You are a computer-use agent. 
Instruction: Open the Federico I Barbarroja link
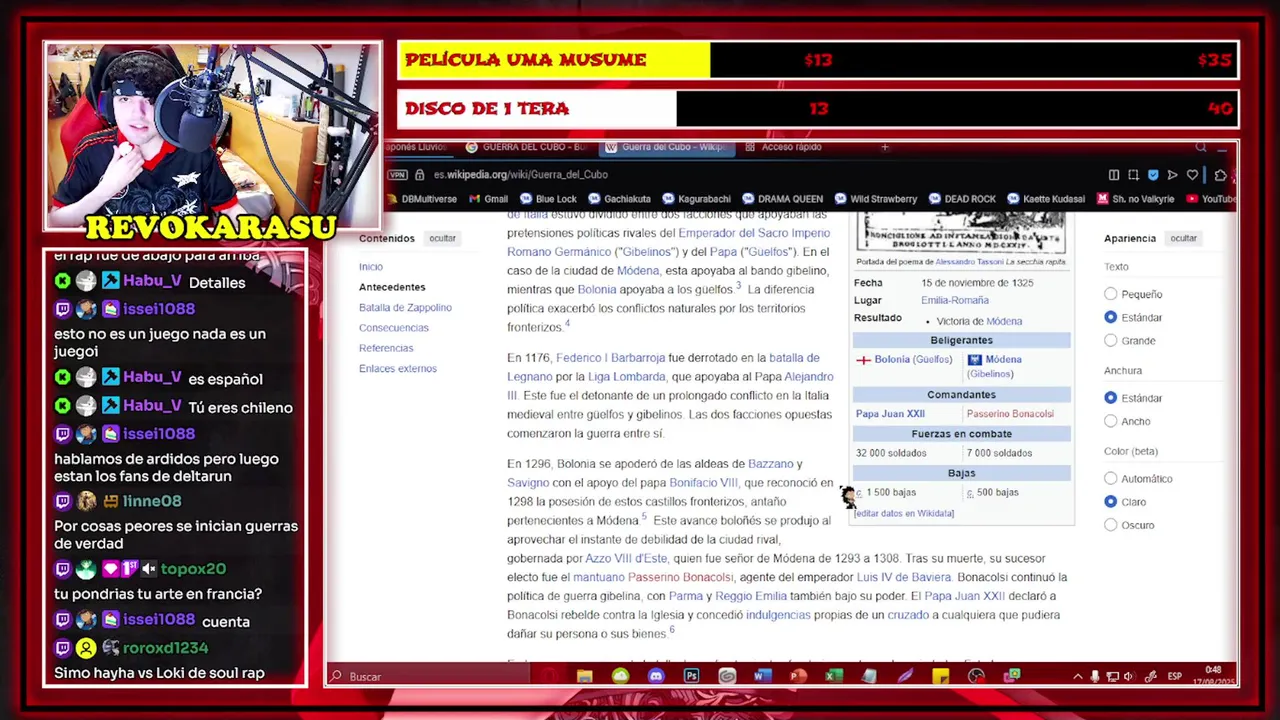[x=610, y=358]
